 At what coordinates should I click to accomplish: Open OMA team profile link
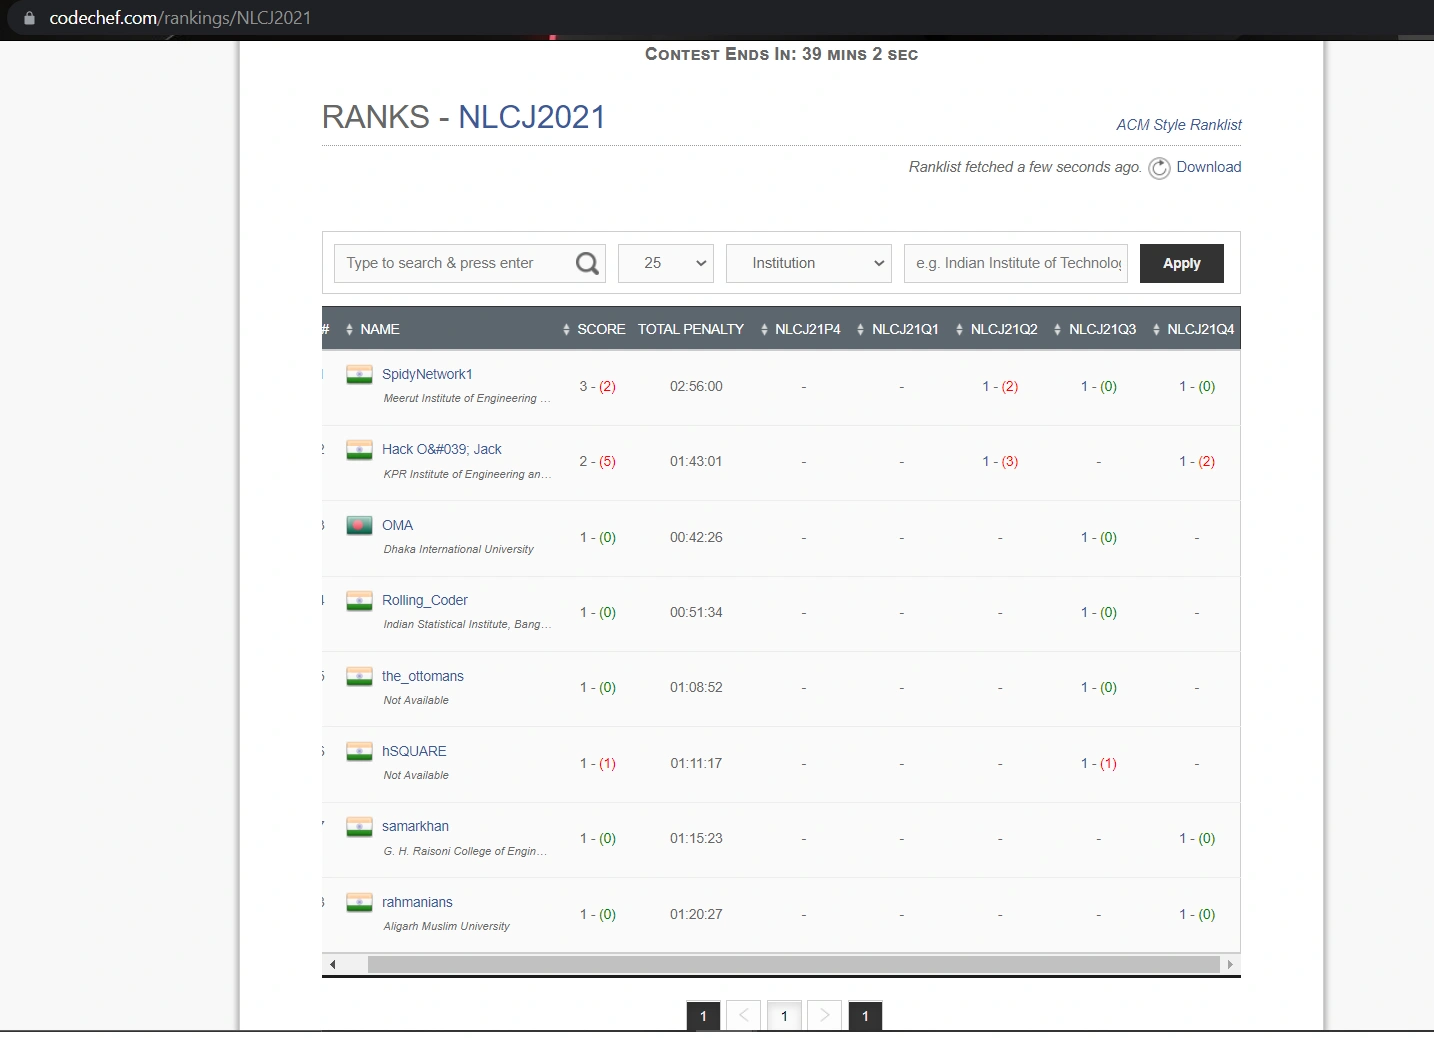pos(397,525)
